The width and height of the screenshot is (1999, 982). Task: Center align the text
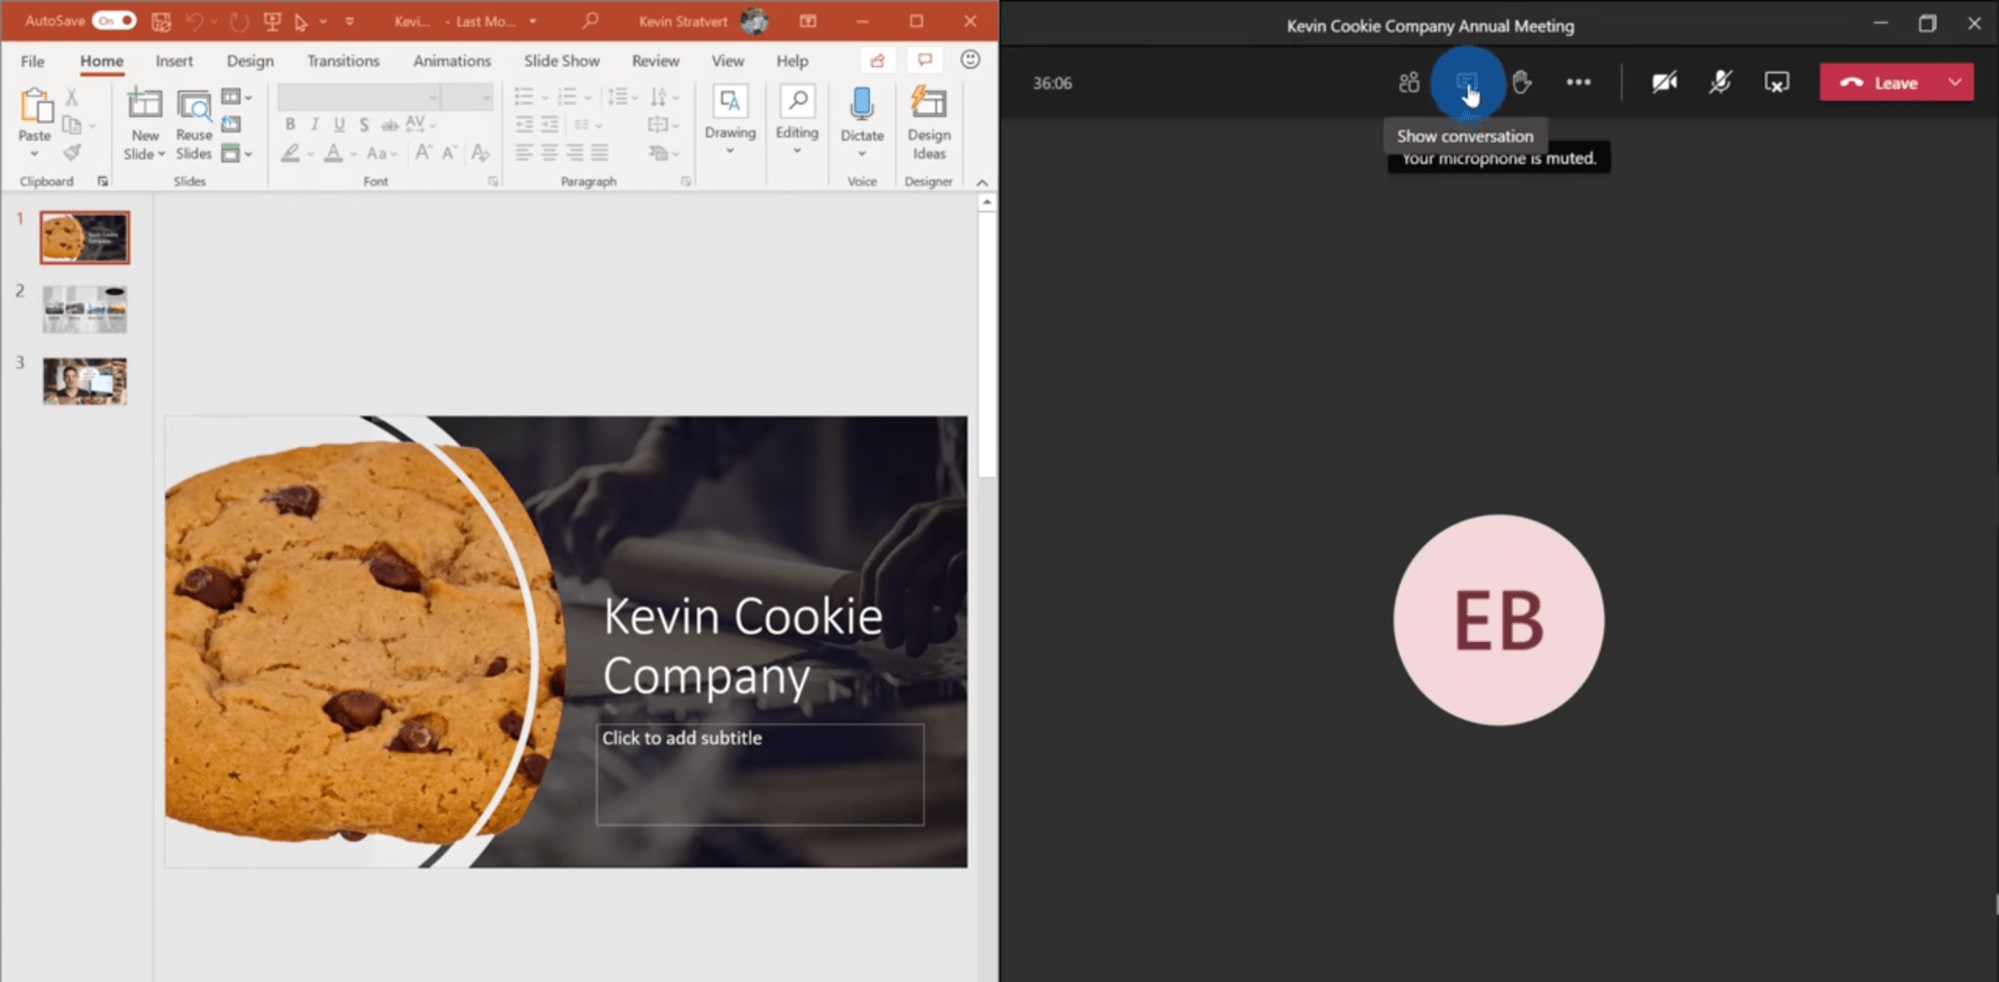tap(549, 152)
